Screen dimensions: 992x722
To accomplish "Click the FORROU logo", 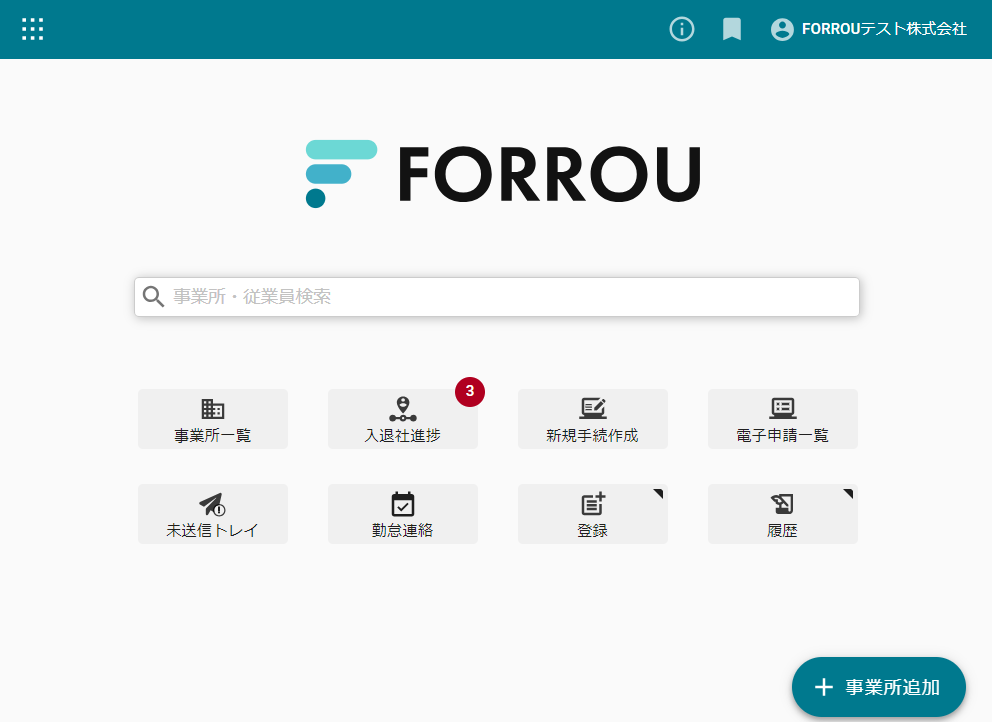I will (503, 173).
